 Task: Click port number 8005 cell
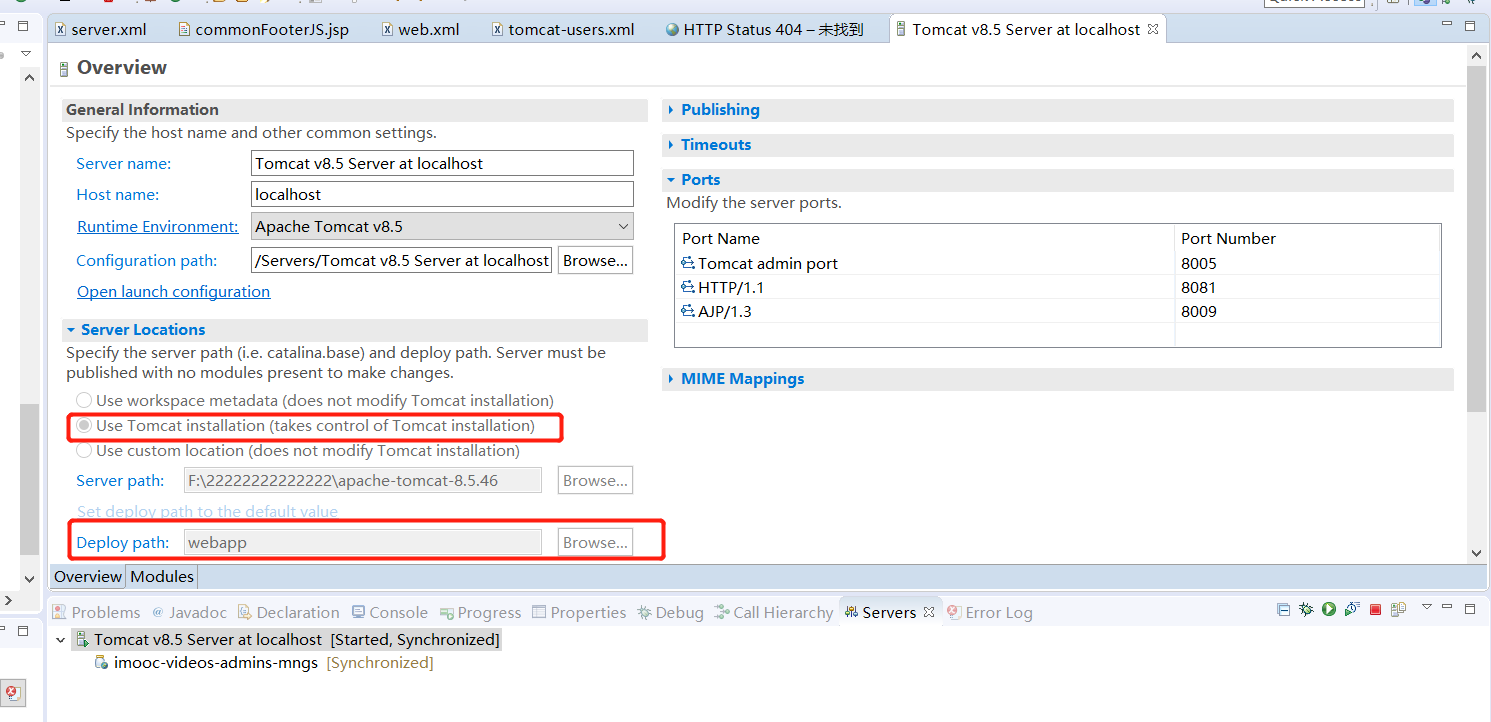coord(1198,263)
